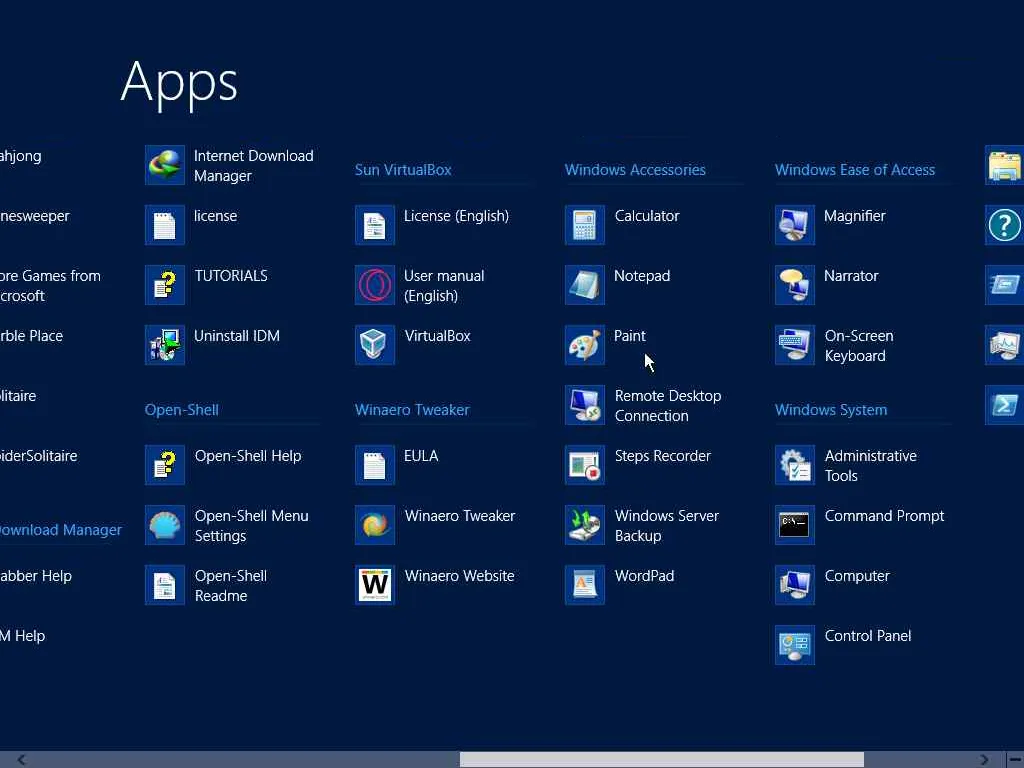The image size is (1024, 768).
Task: Click the "Remote Desktop Connection" label
Action: point(667,406)
